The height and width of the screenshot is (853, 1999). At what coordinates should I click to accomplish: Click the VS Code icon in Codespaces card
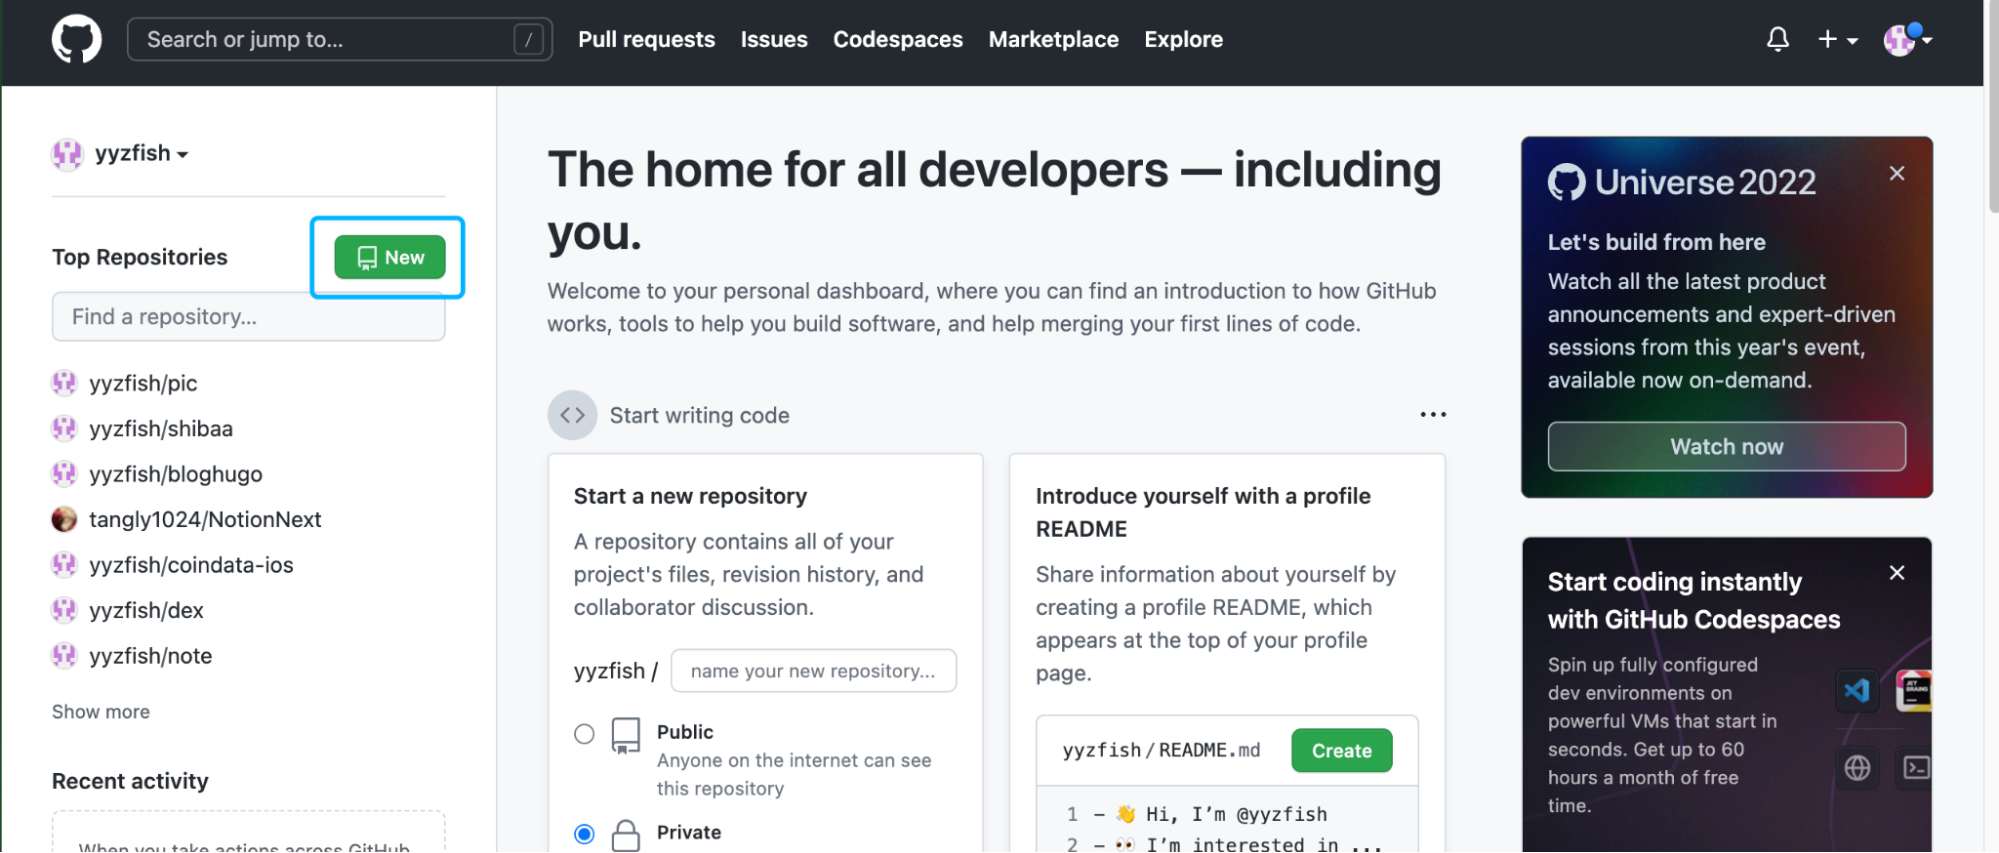coord(1857,690)
